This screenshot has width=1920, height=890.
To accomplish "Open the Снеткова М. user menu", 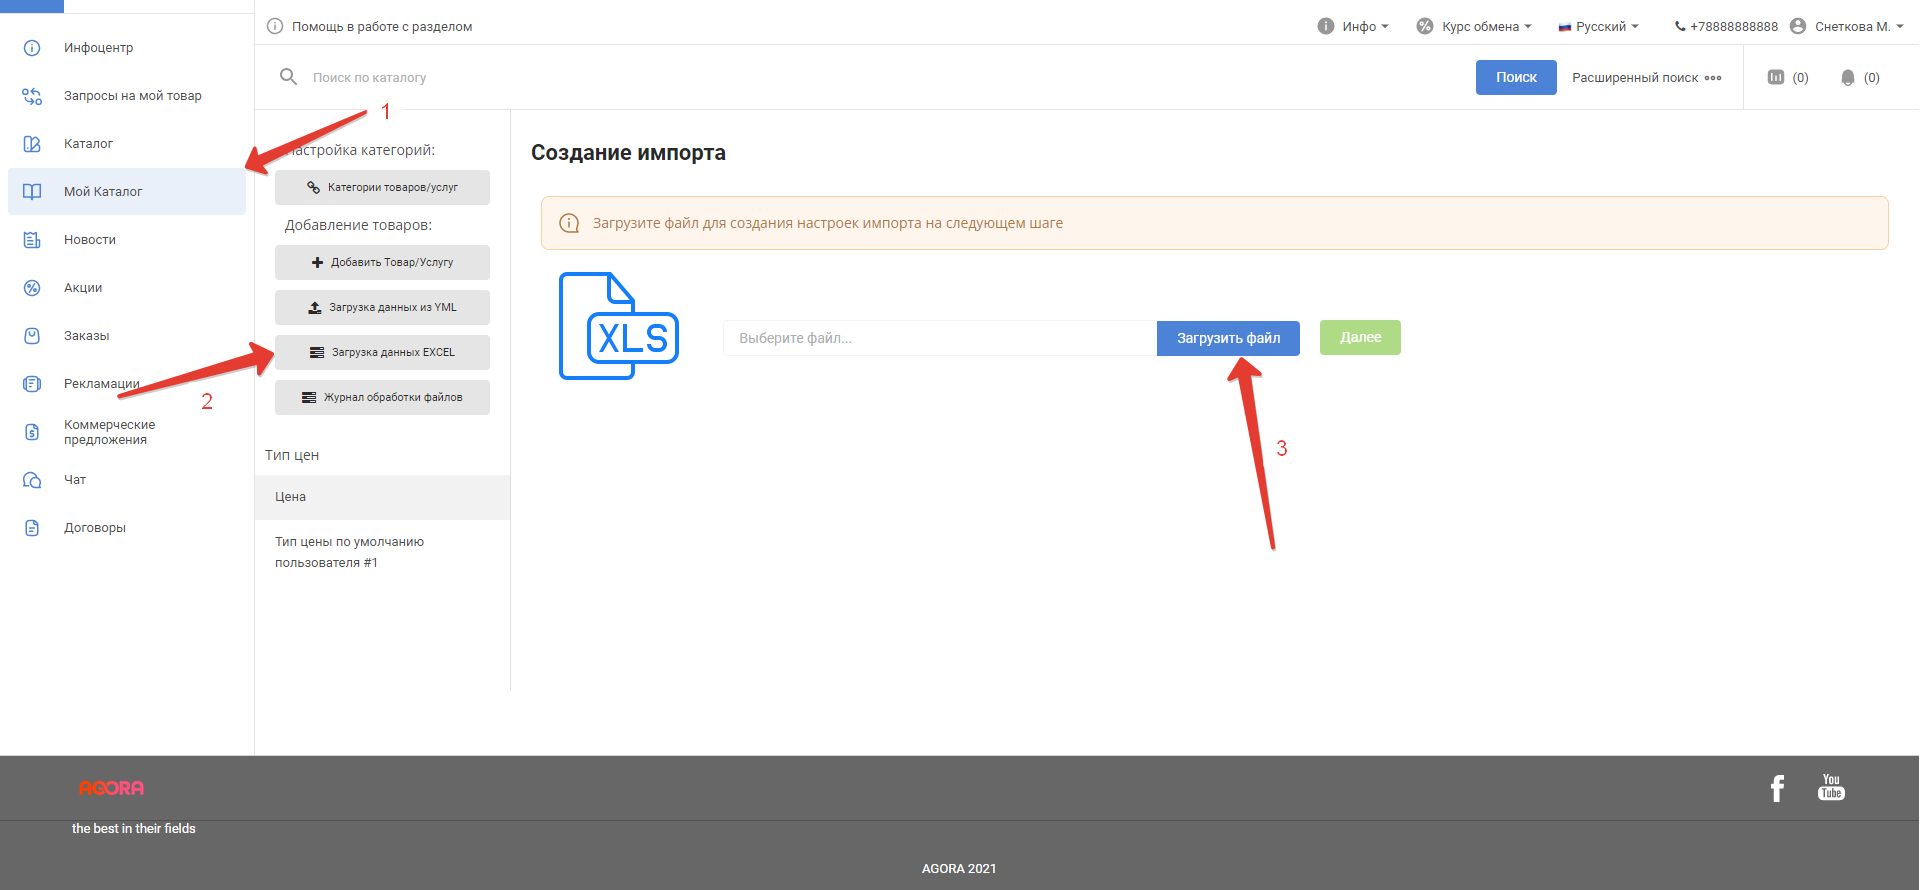I will (x=1846, y=26).
